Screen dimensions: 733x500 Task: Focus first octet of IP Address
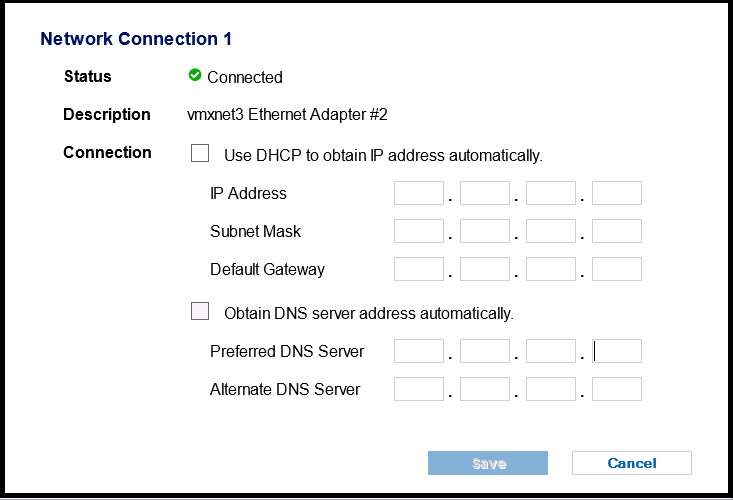(419, 193)
